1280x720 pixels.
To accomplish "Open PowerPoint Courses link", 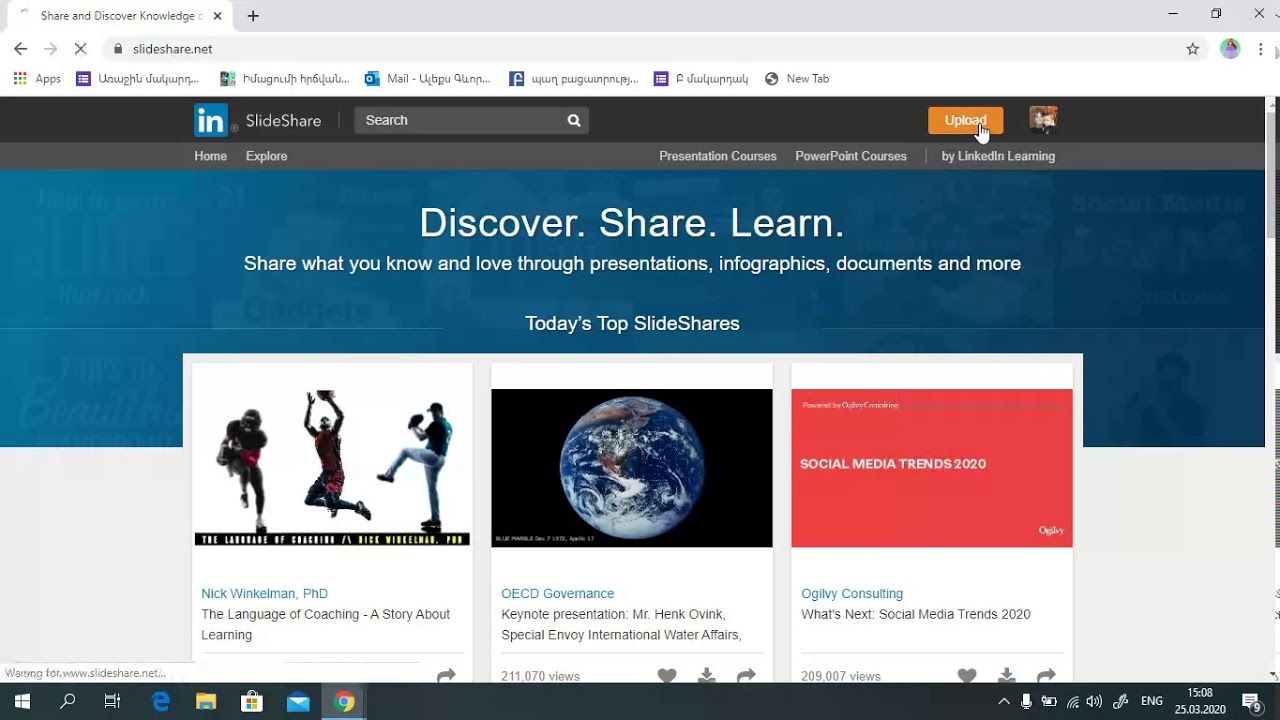I will 851,156.
